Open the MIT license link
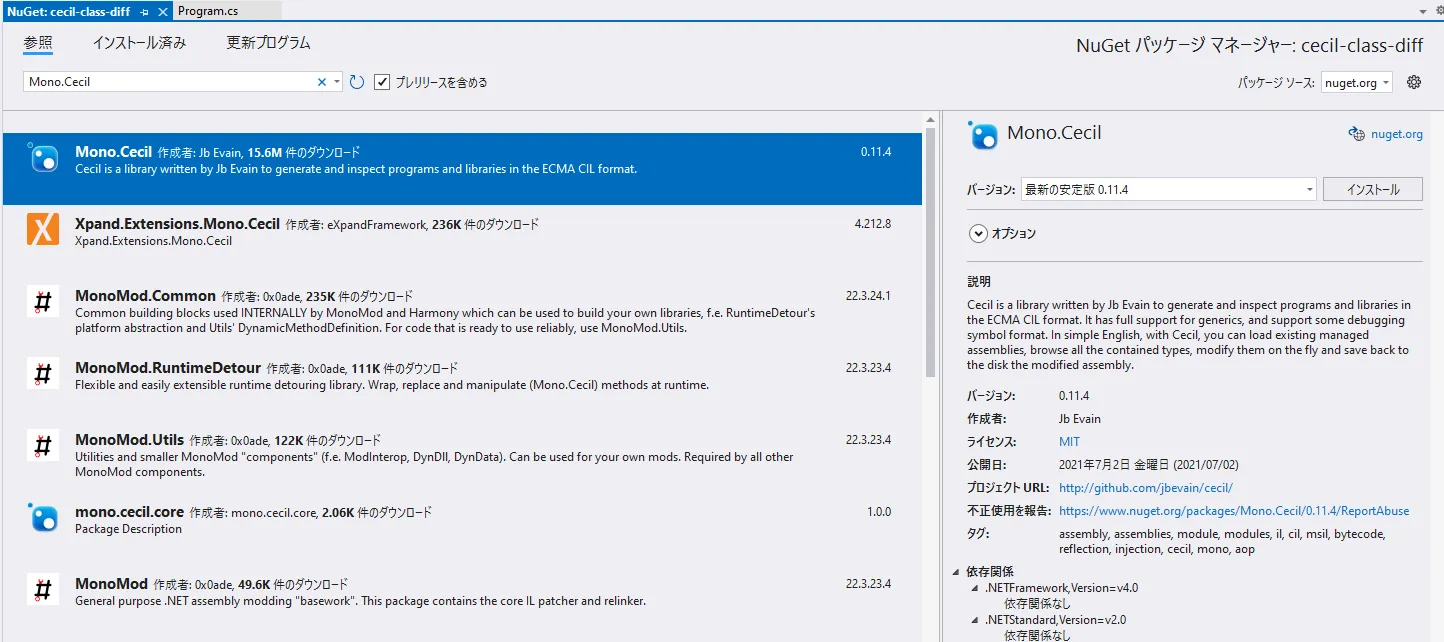 click(1069, 441)
